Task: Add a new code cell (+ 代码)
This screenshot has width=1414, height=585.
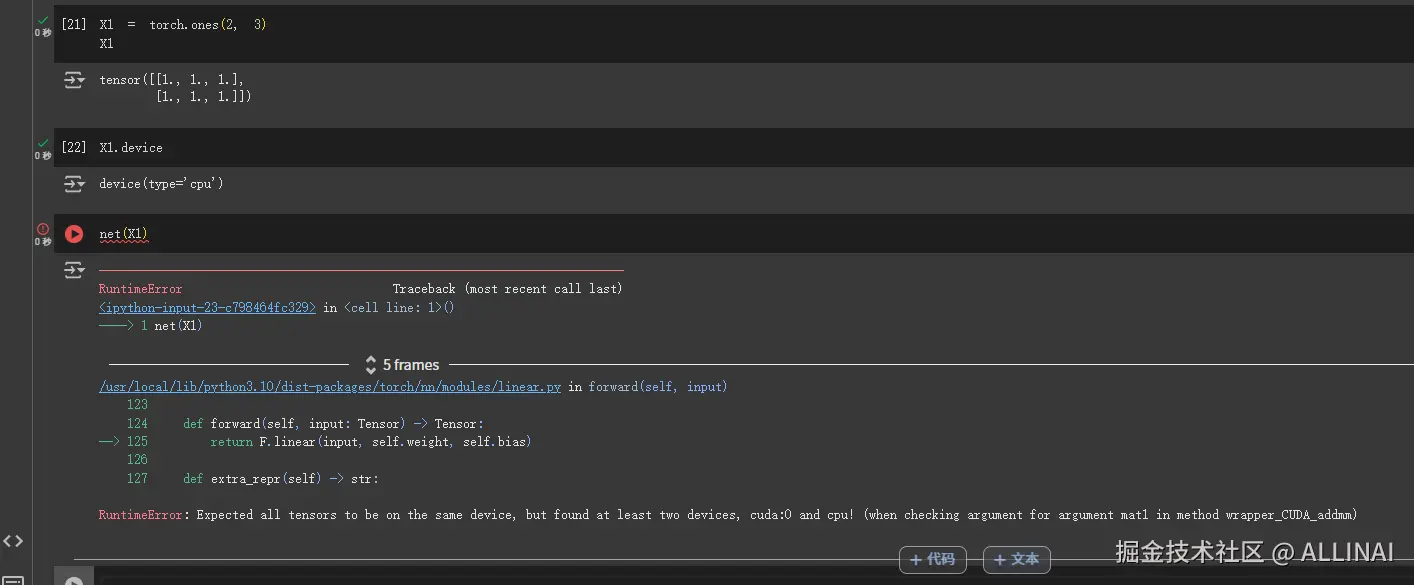Action: 932,560
